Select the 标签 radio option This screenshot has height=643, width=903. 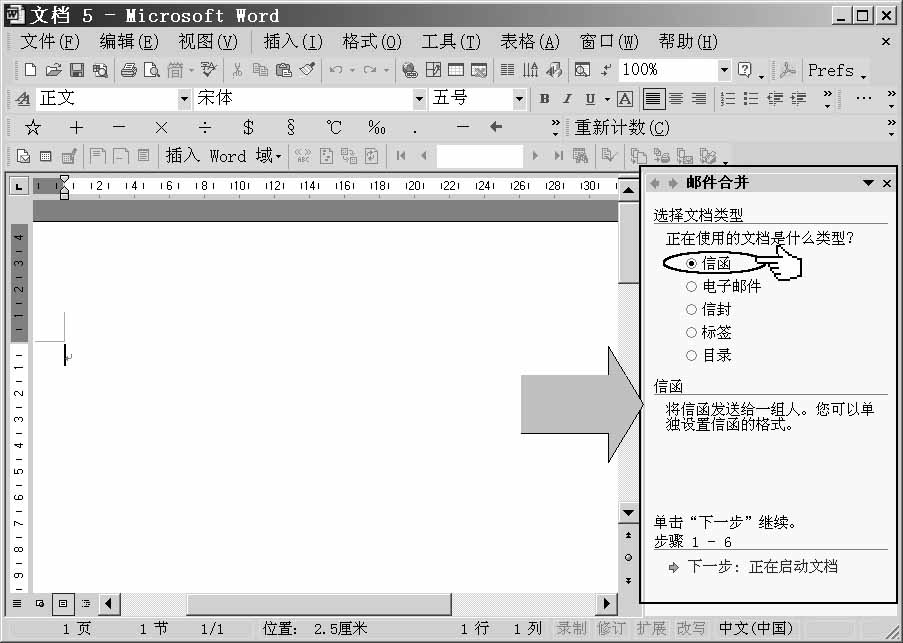pos(691,332)
